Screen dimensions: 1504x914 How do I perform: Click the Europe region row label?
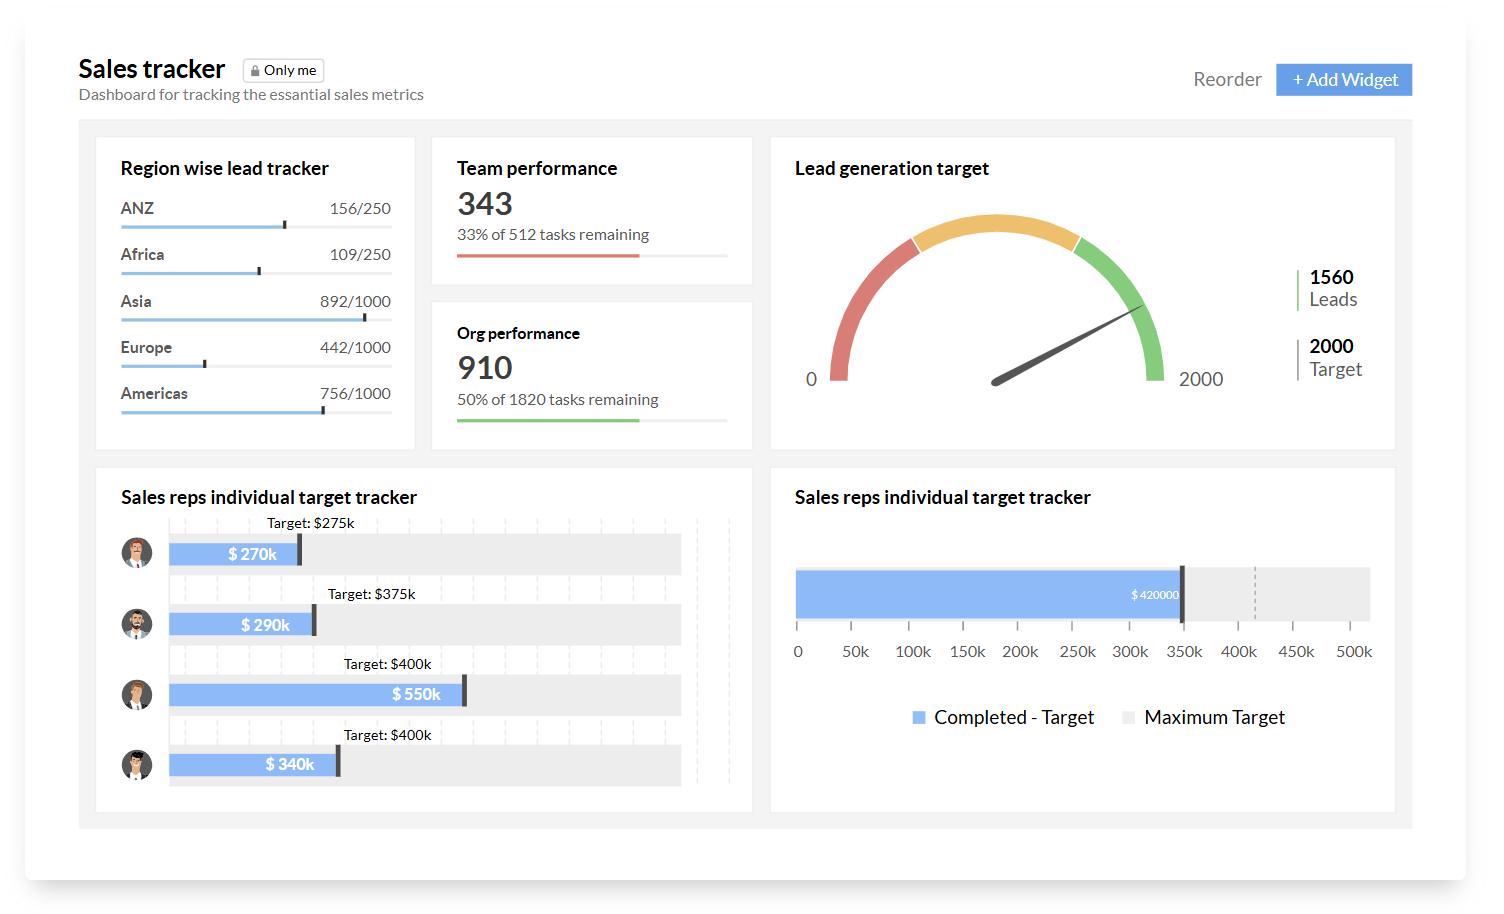click(146, 347)
